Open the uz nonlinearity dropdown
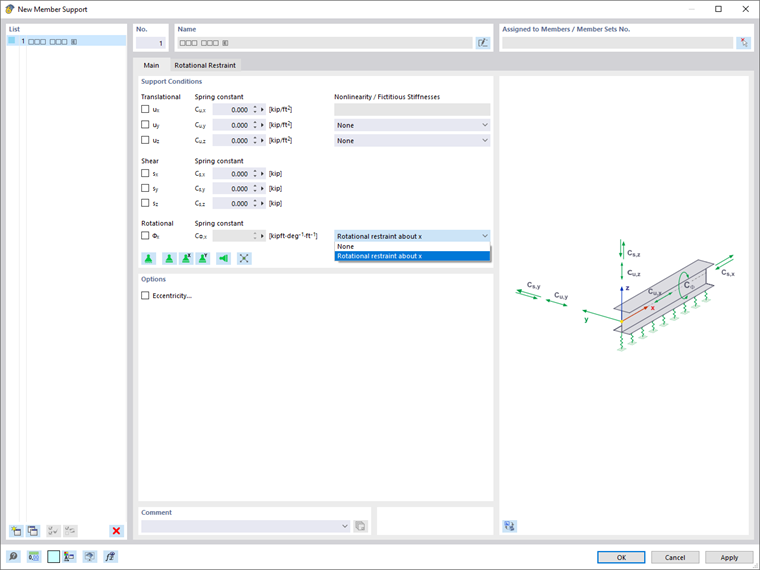The width and height of the screenshot is (760, 570). tap(412, 141)
